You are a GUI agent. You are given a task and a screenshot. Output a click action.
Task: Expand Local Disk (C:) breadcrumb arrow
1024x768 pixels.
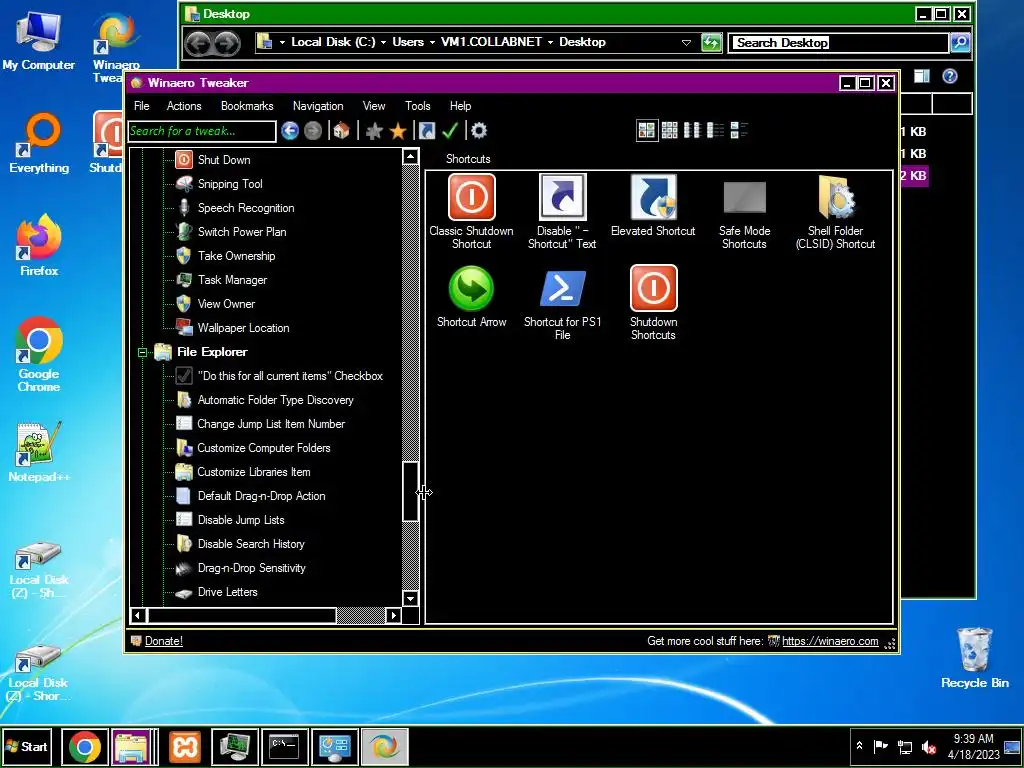[x=383, y=42]
